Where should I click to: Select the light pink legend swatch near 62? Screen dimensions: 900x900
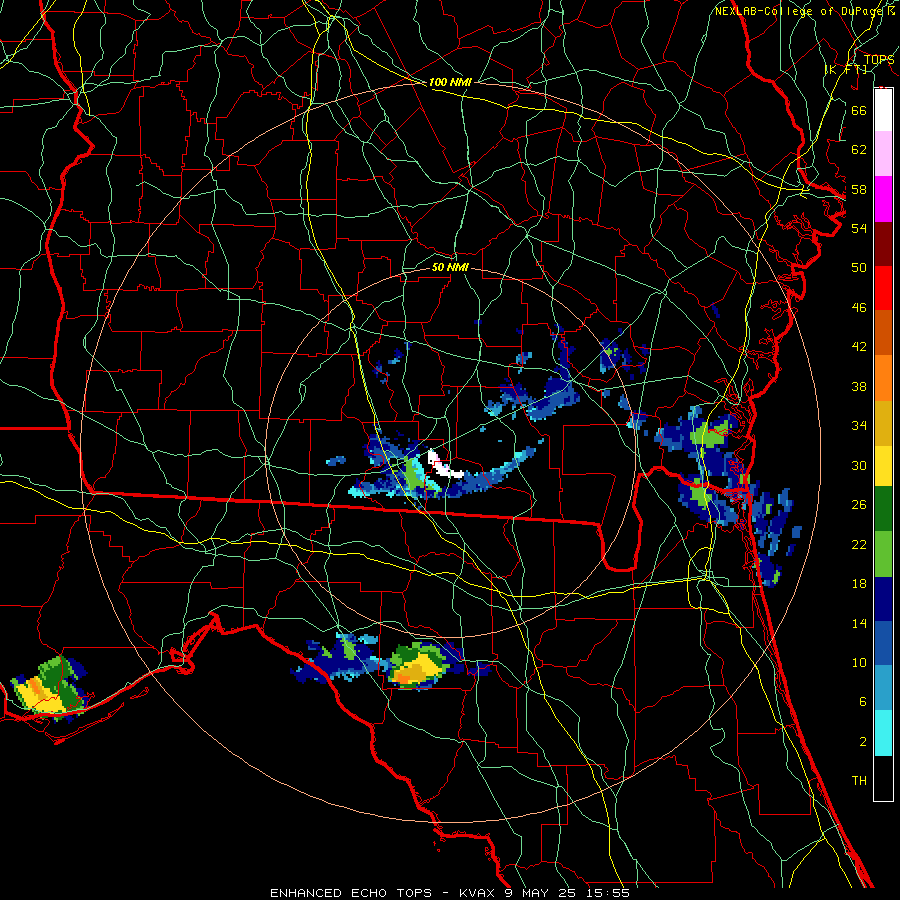point(883,153)
